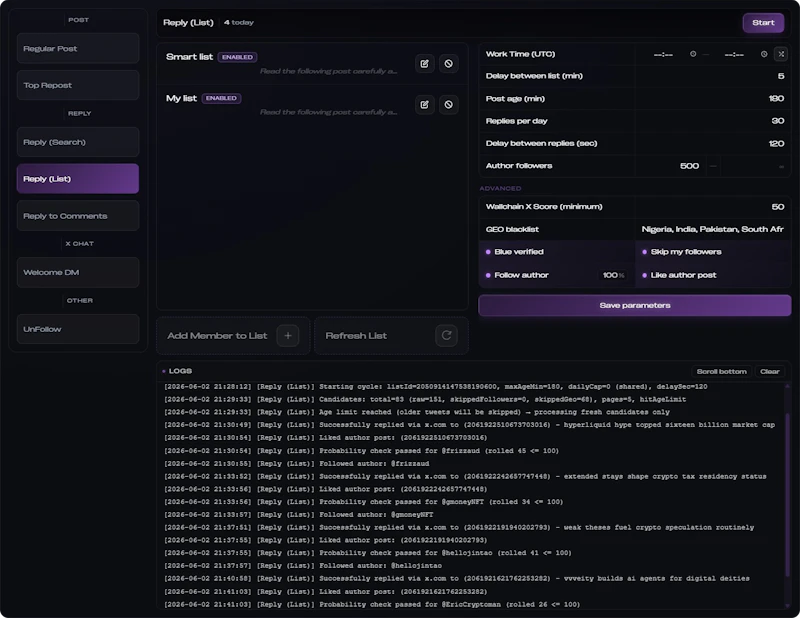Image resolution: width=800 pixels, height=618 pixels.
Task: Click the Refresh List button
Action: pos(391,336)
